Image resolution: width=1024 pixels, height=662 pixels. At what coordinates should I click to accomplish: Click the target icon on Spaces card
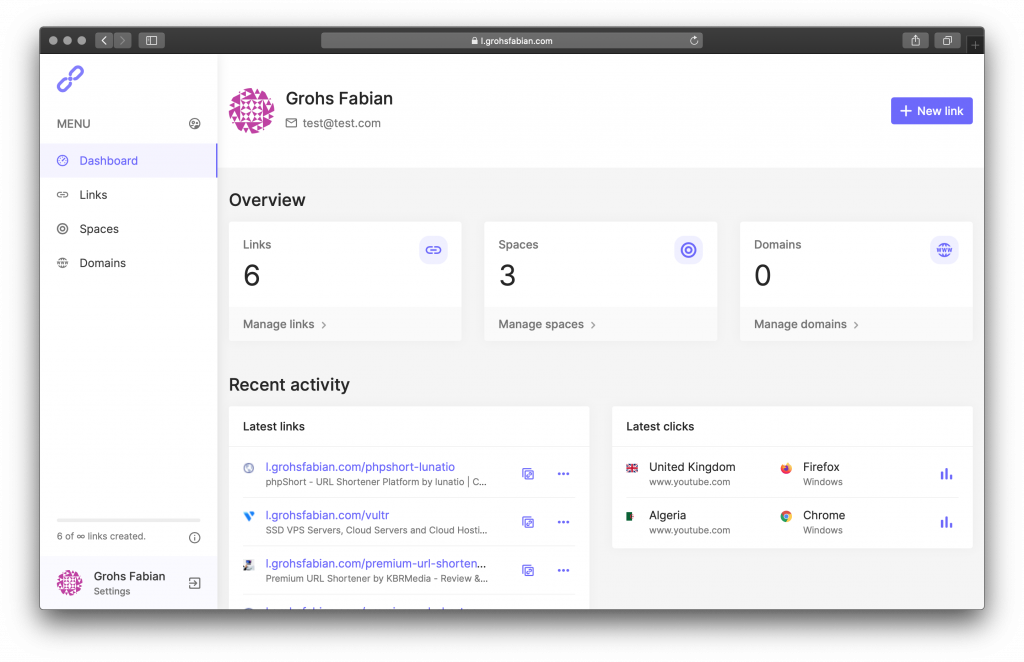pos(688,250)
